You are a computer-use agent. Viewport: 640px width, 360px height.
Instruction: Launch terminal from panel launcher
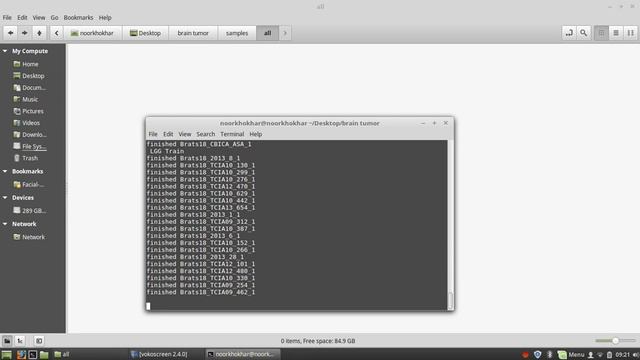tap(33, 354)
